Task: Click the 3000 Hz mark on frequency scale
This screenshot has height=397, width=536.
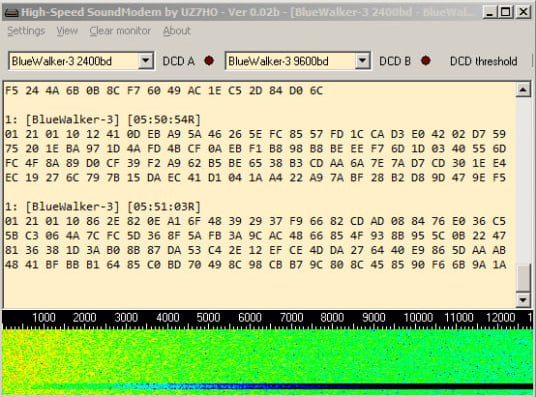Action: [x=126, y=318]
